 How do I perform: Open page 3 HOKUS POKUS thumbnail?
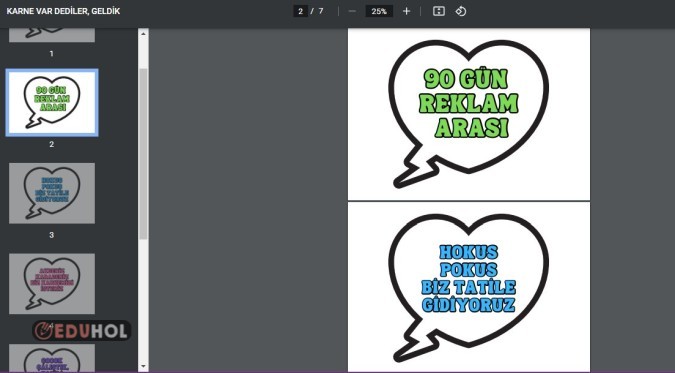coord(52,193)
